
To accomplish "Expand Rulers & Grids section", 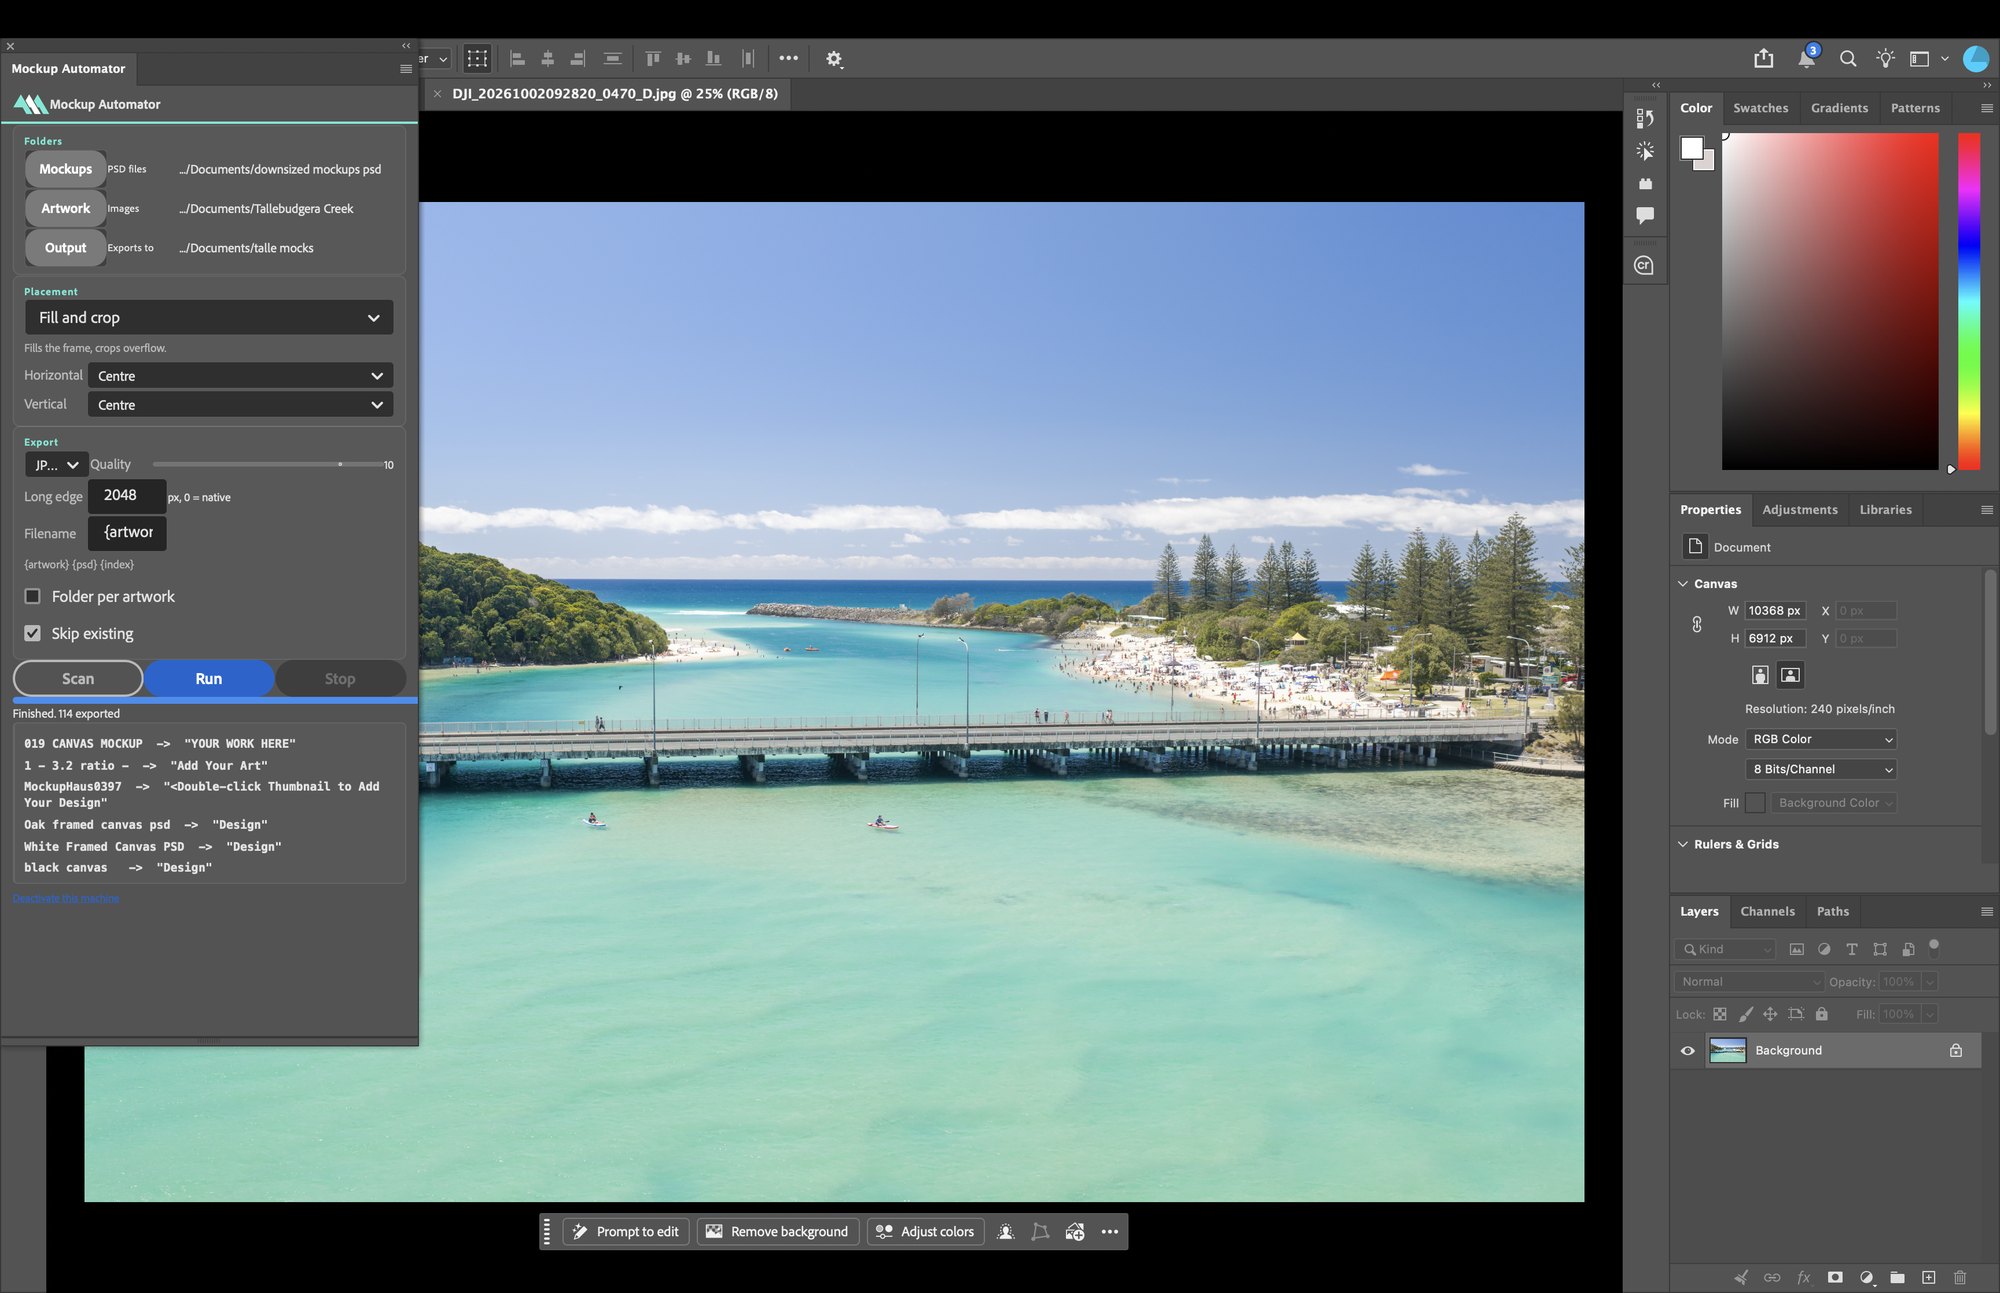I will pos(1683,844).
